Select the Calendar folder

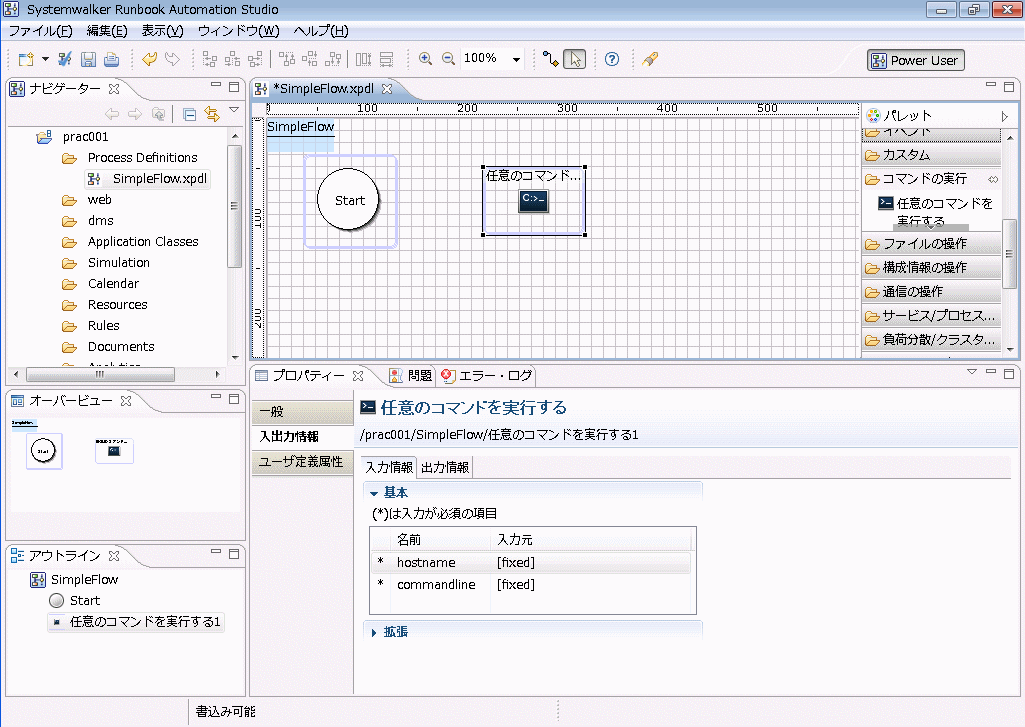tap(114, 283)
